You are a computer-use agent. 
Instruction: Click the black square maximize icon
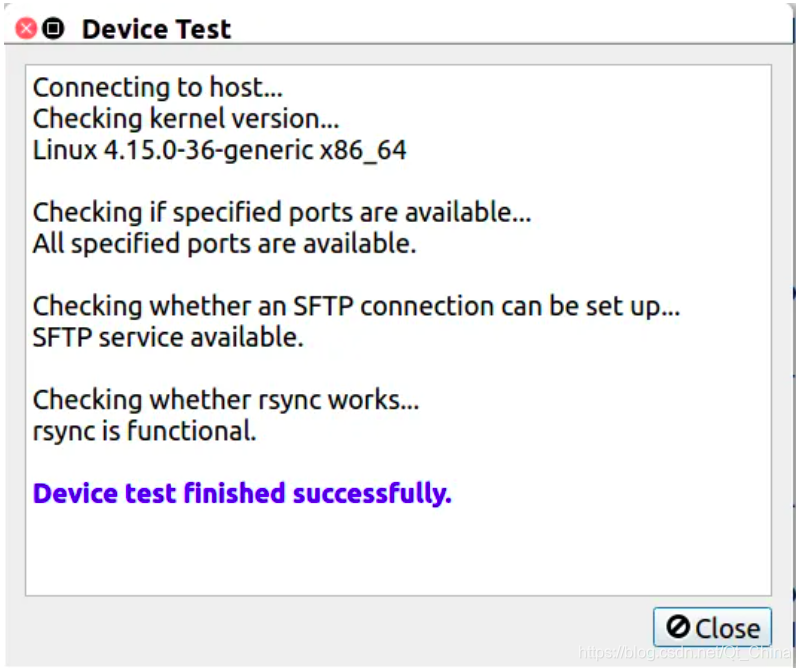click(x=53, y=29)
